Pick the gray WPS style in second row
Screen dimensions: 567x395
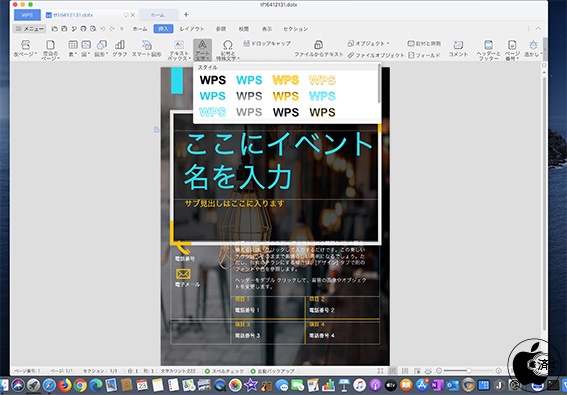pyautogui.click(x=249, y=96)
